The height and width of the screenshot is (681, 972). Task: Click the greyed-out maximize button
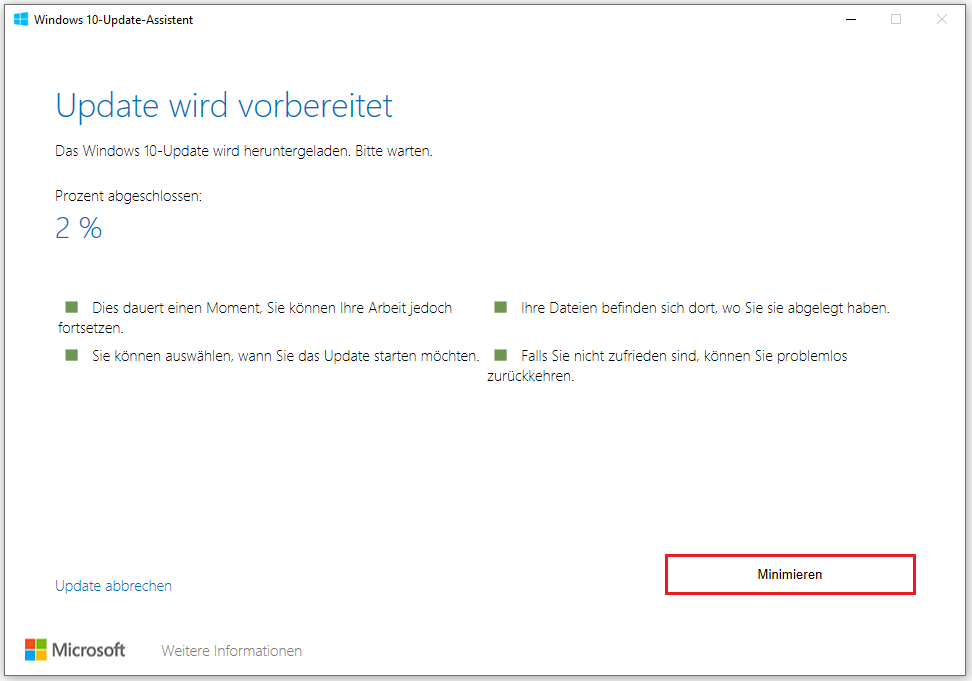click(x=896, y=19)
